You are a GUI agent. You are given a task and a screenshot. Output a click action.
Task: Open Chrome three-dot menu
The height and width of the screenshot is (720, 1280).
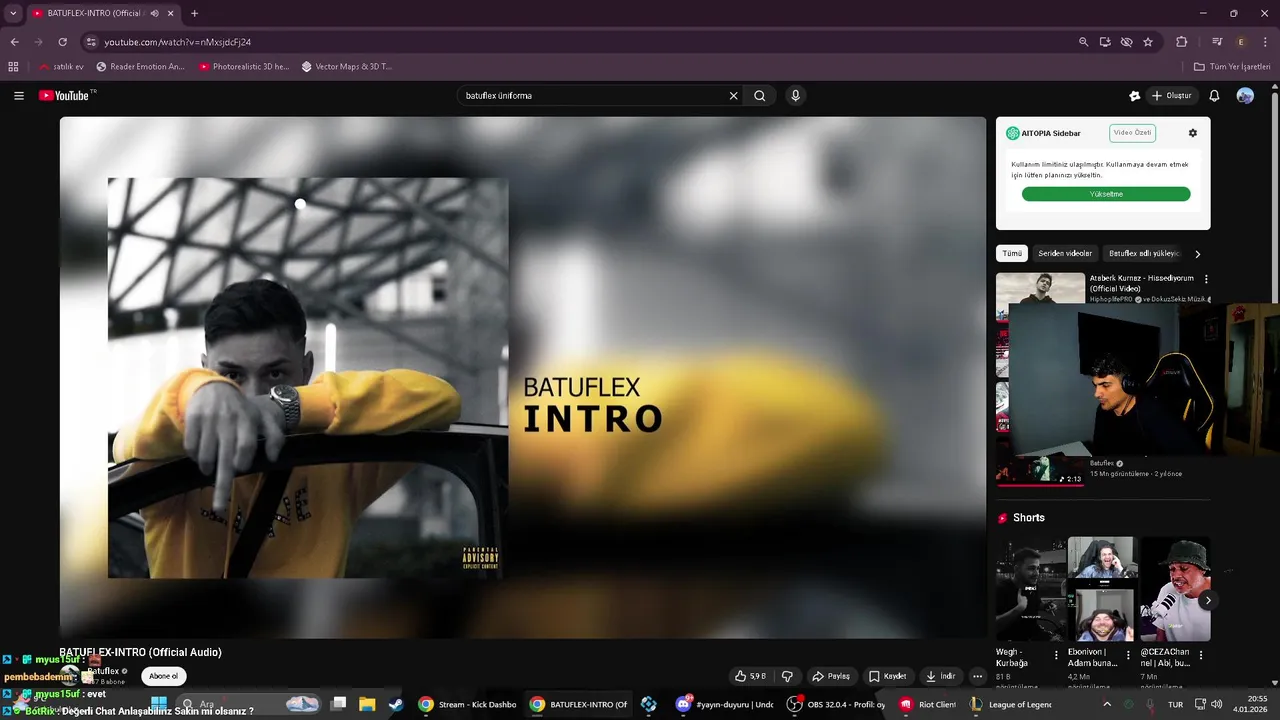1264,42
